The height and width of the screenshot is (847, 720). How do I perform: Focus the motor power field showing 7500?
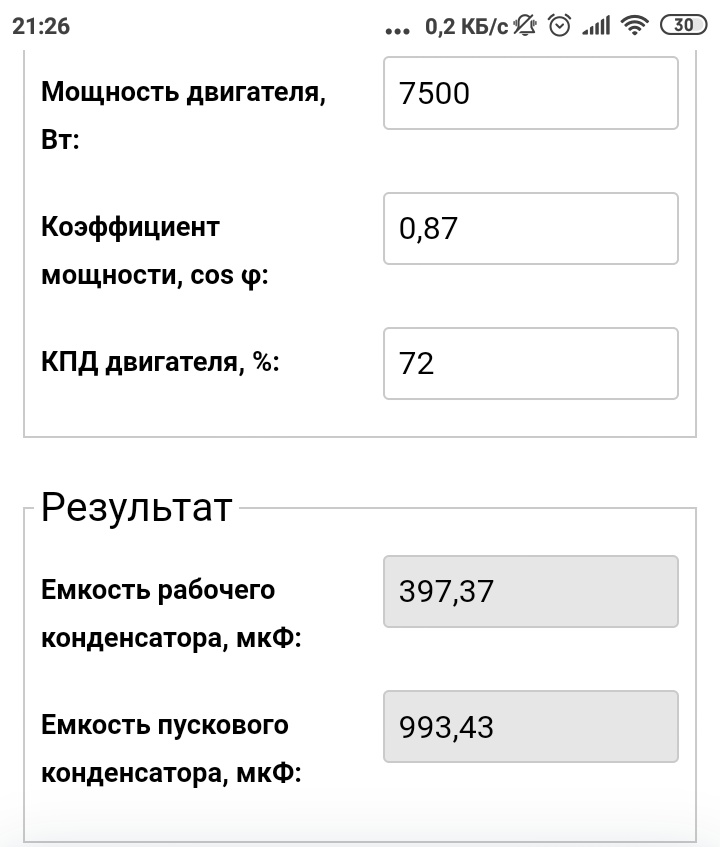[530, 93]
